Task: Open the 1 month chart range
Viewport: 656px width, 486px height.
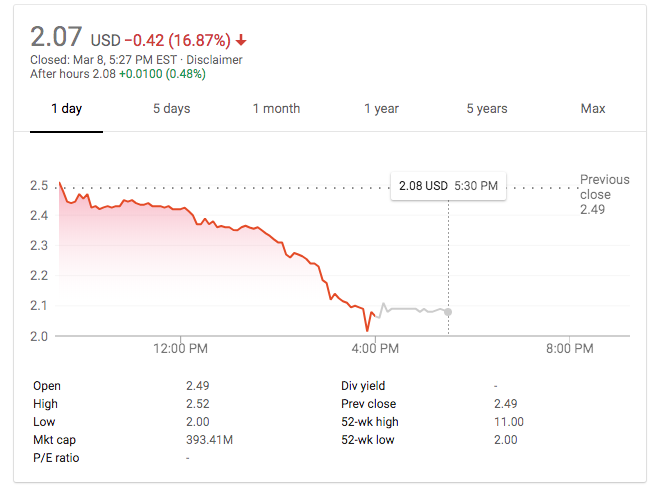Action: click(x=276, y=108)
